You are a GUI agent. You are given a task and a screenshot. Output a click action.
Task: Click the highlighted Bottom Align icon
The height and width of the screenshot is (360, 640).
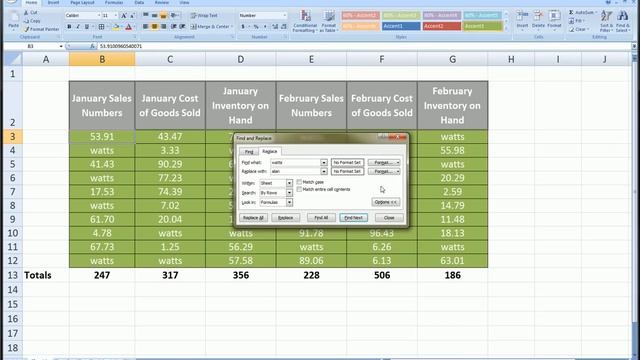coord(163,15)
